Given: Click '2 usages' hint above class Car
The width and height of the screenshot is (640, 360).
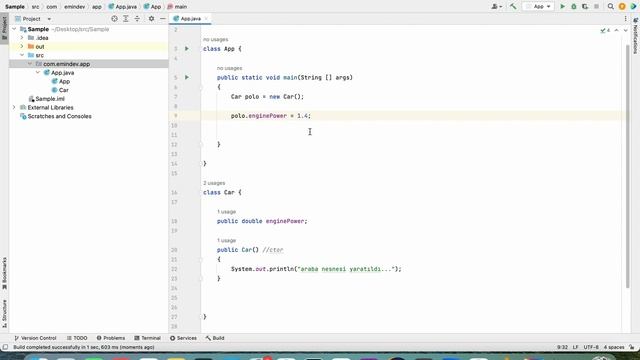Looking at the screenshot, I should (x=214, y=183).
